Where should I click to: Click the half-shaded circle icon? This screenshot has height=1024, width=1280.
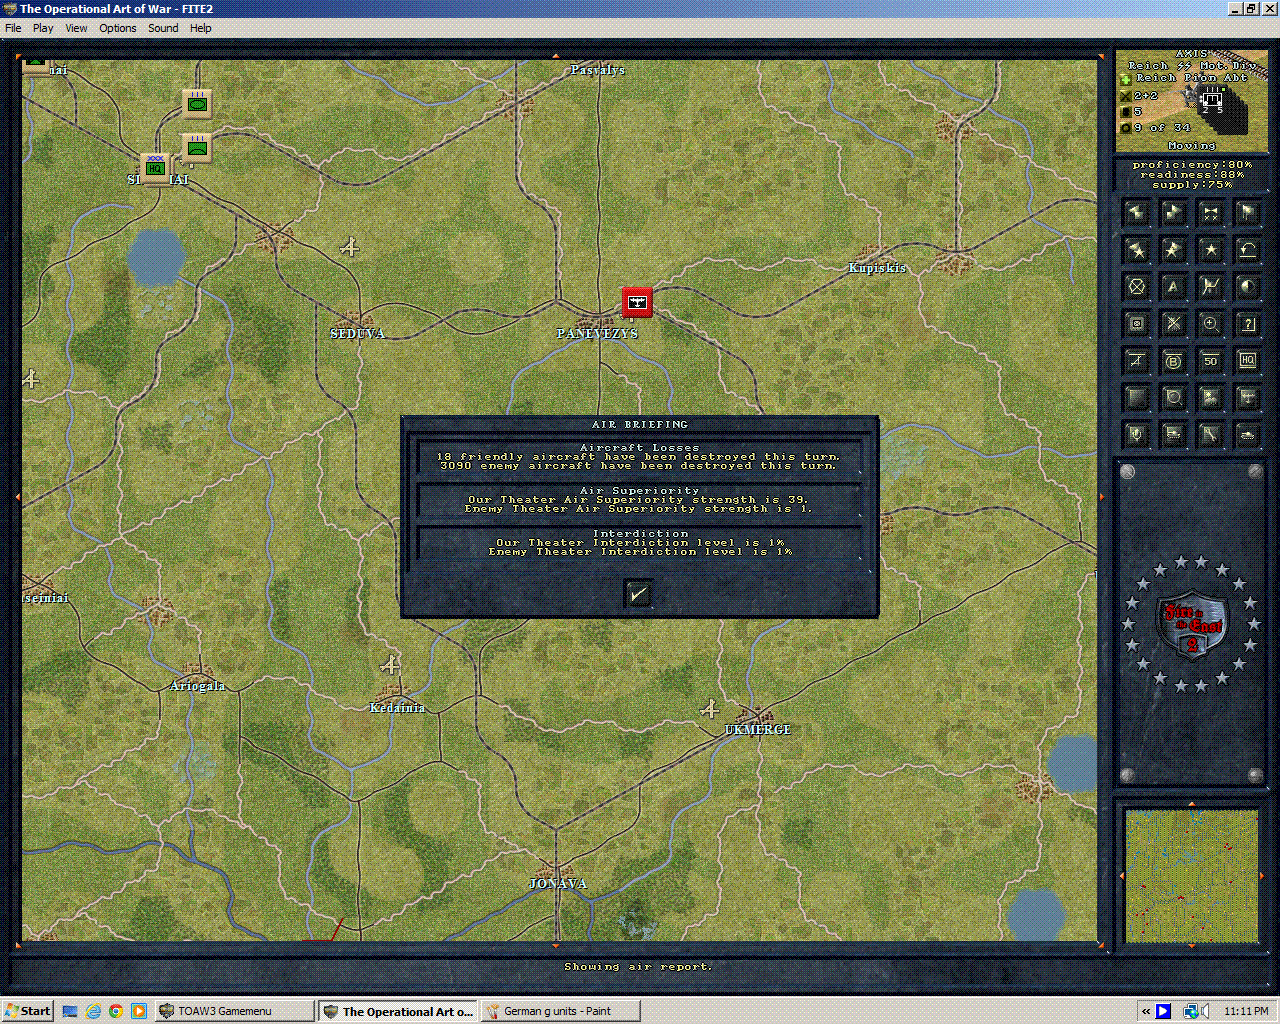[1247, 287]
